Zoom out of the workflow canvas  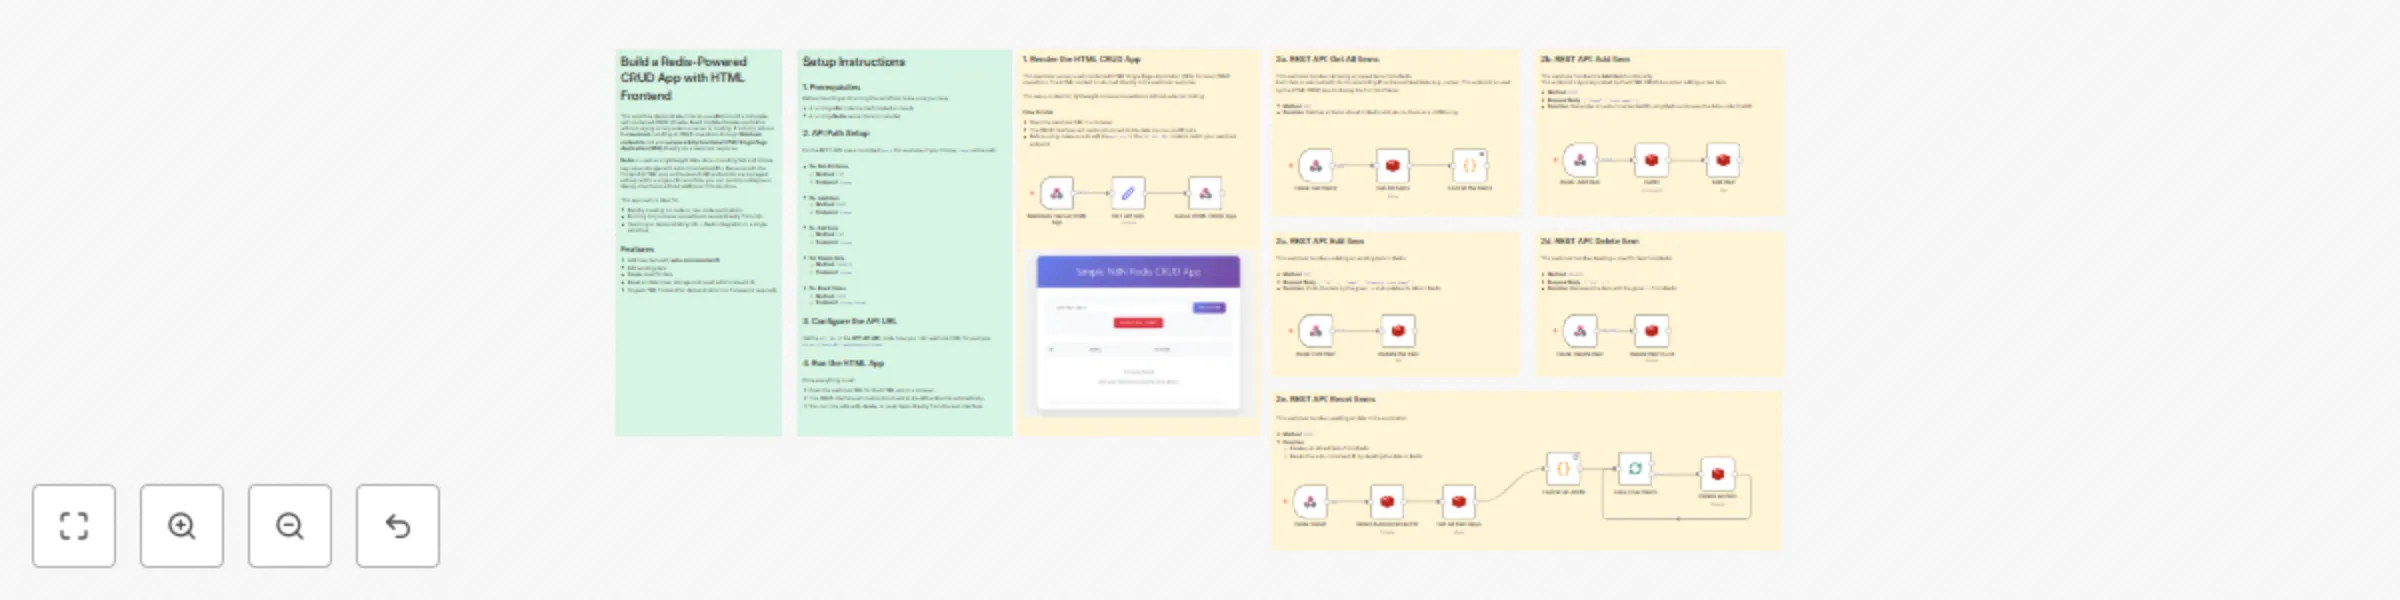(x=290, y=526)
